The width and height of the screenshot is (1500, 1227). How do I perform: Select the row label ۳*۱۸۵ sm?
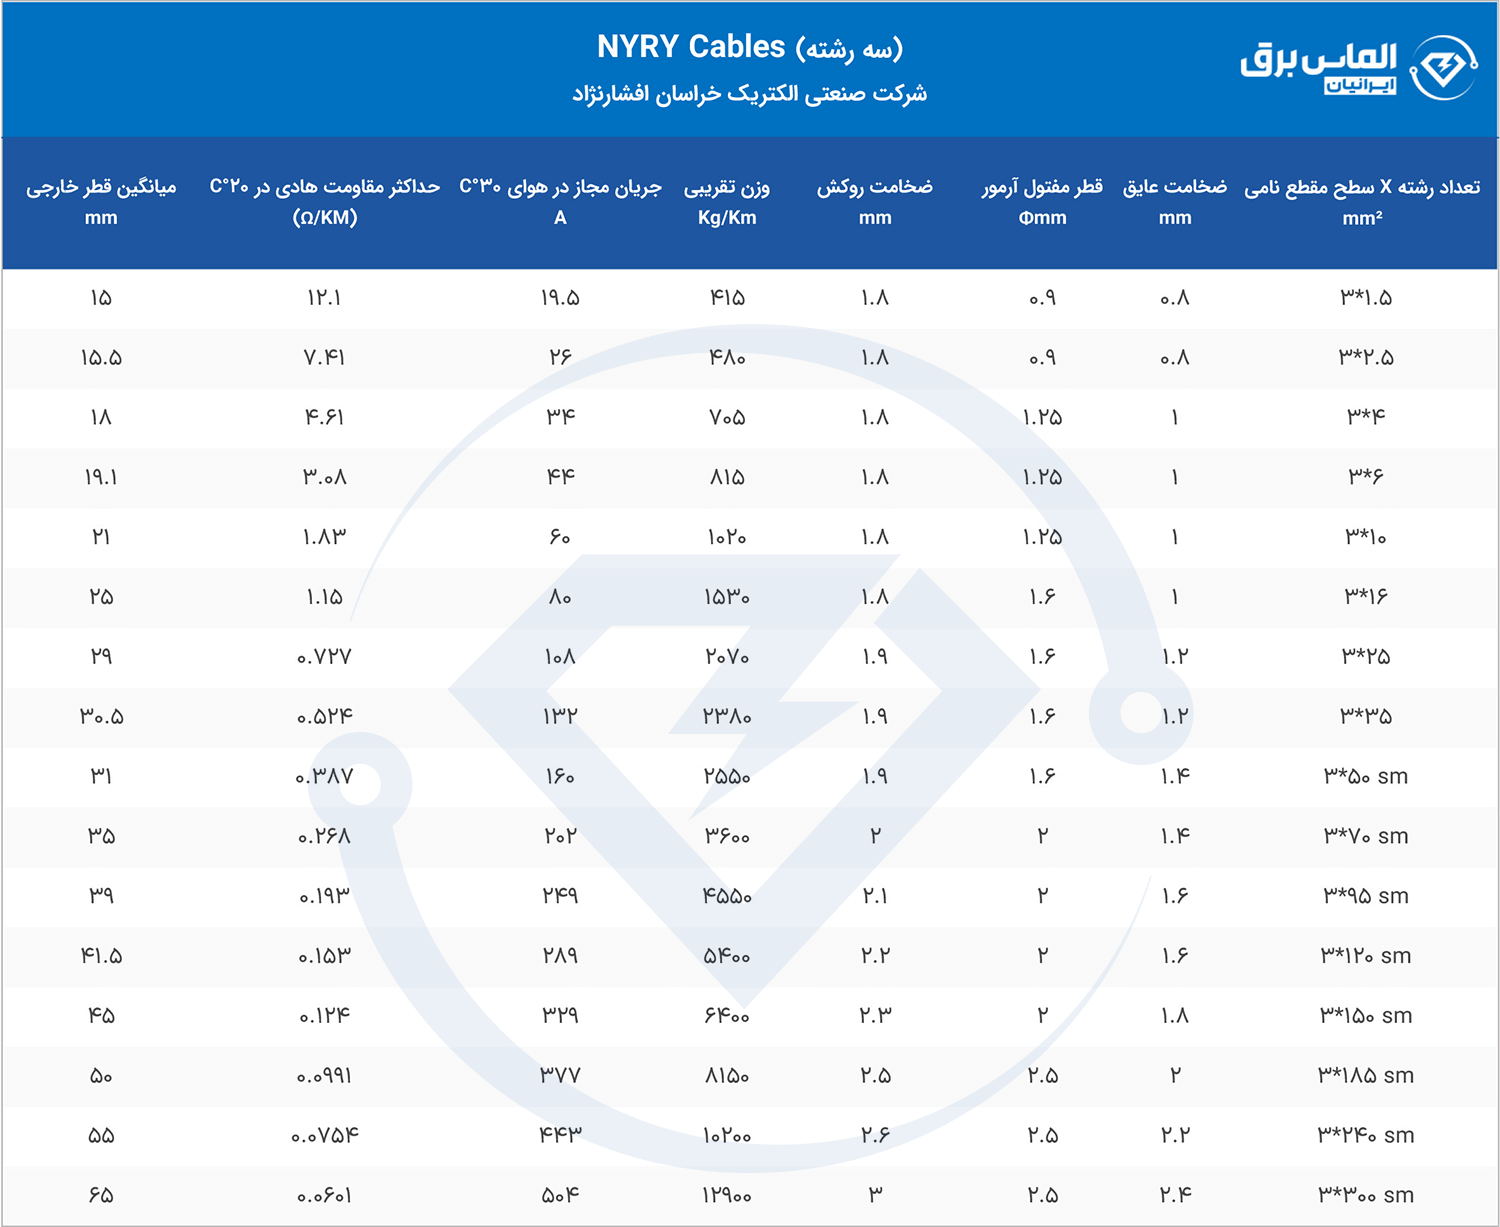1366,1076
